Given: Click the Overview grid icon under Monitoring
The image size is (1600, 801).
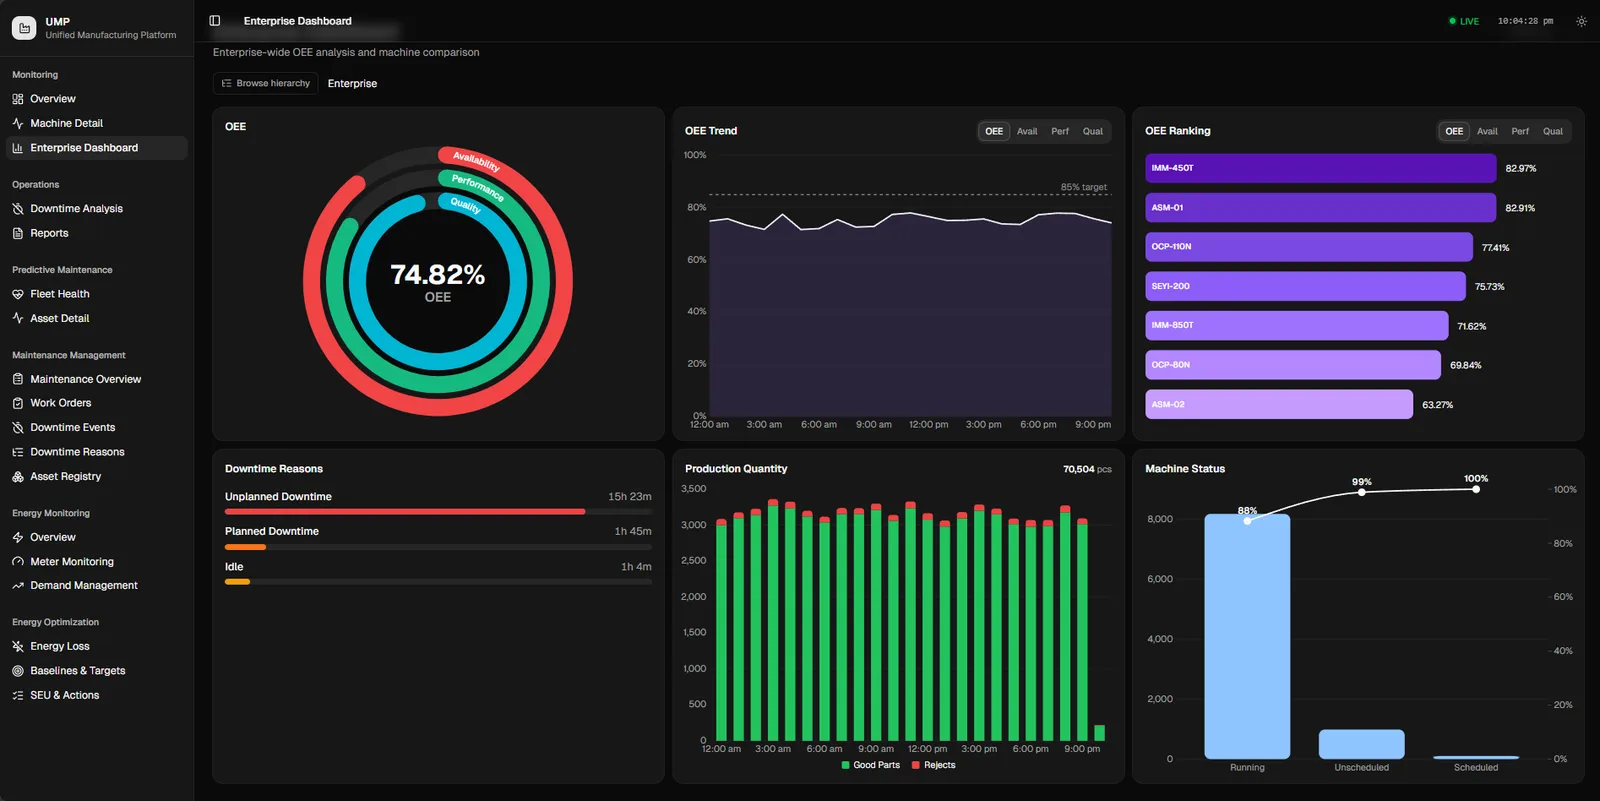Looking at the screenshot, I should (x=18, y=99).
